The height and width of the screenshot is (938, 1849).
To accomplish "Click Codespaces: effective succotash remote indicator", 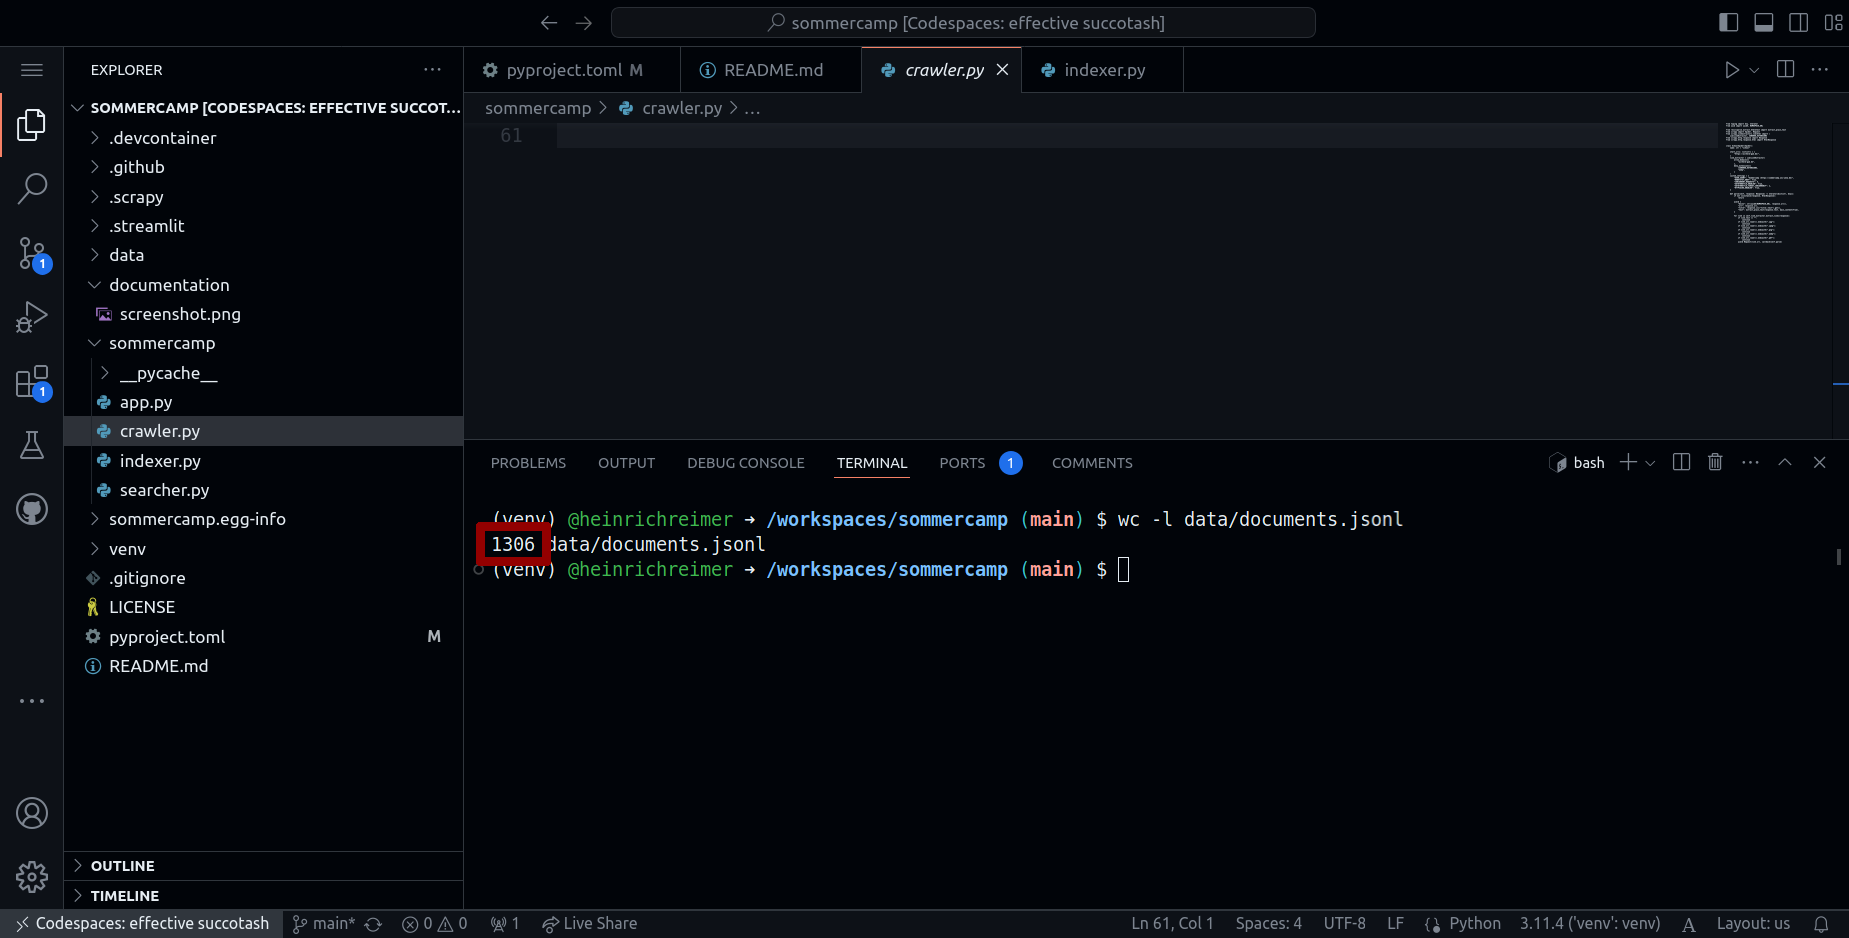I will tap(142, 924).
